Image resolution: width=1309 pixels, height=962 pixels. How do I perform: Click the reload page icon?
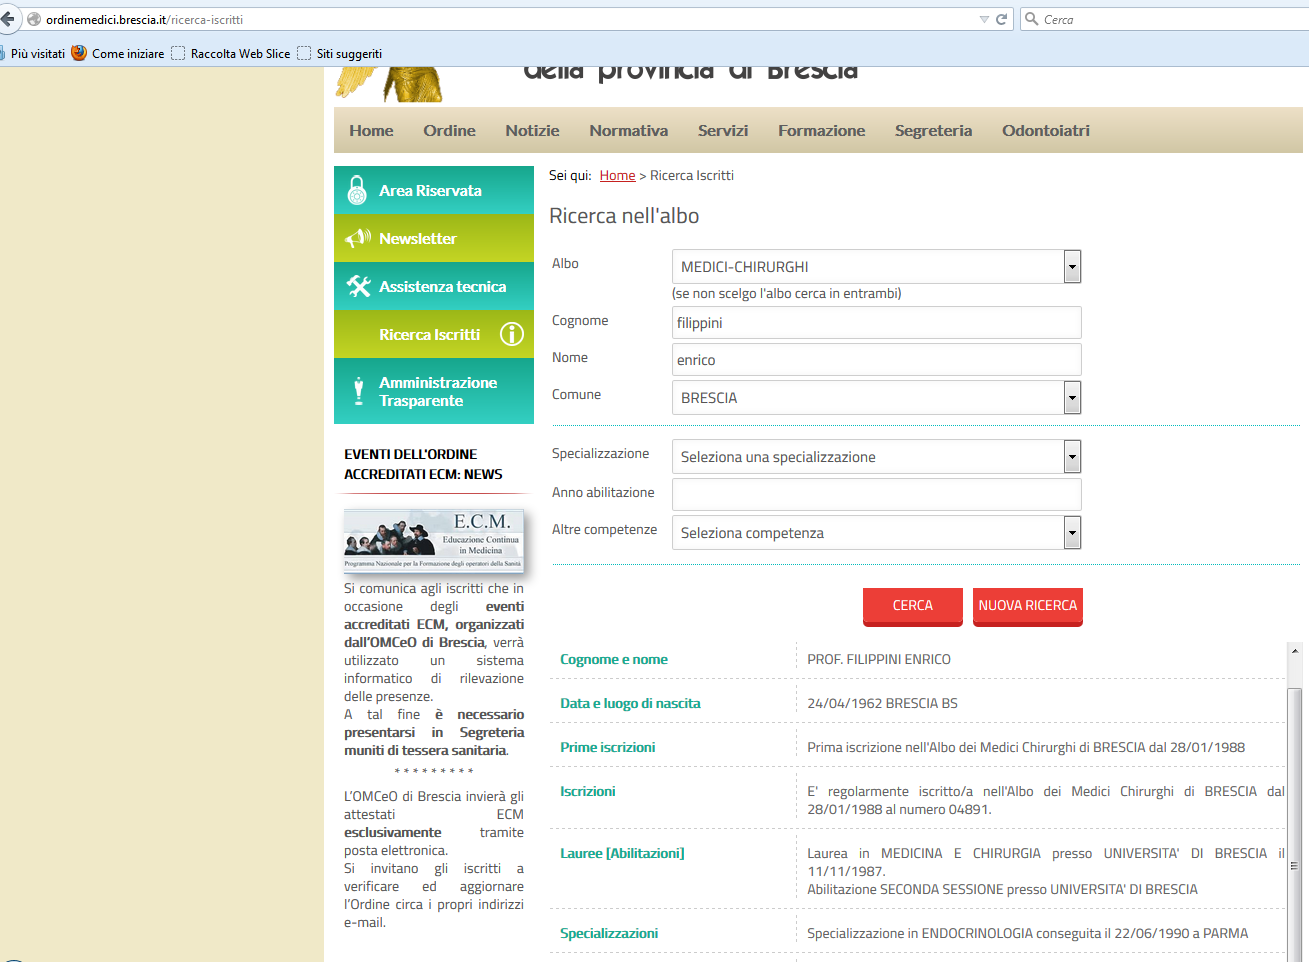(1002, 19)
